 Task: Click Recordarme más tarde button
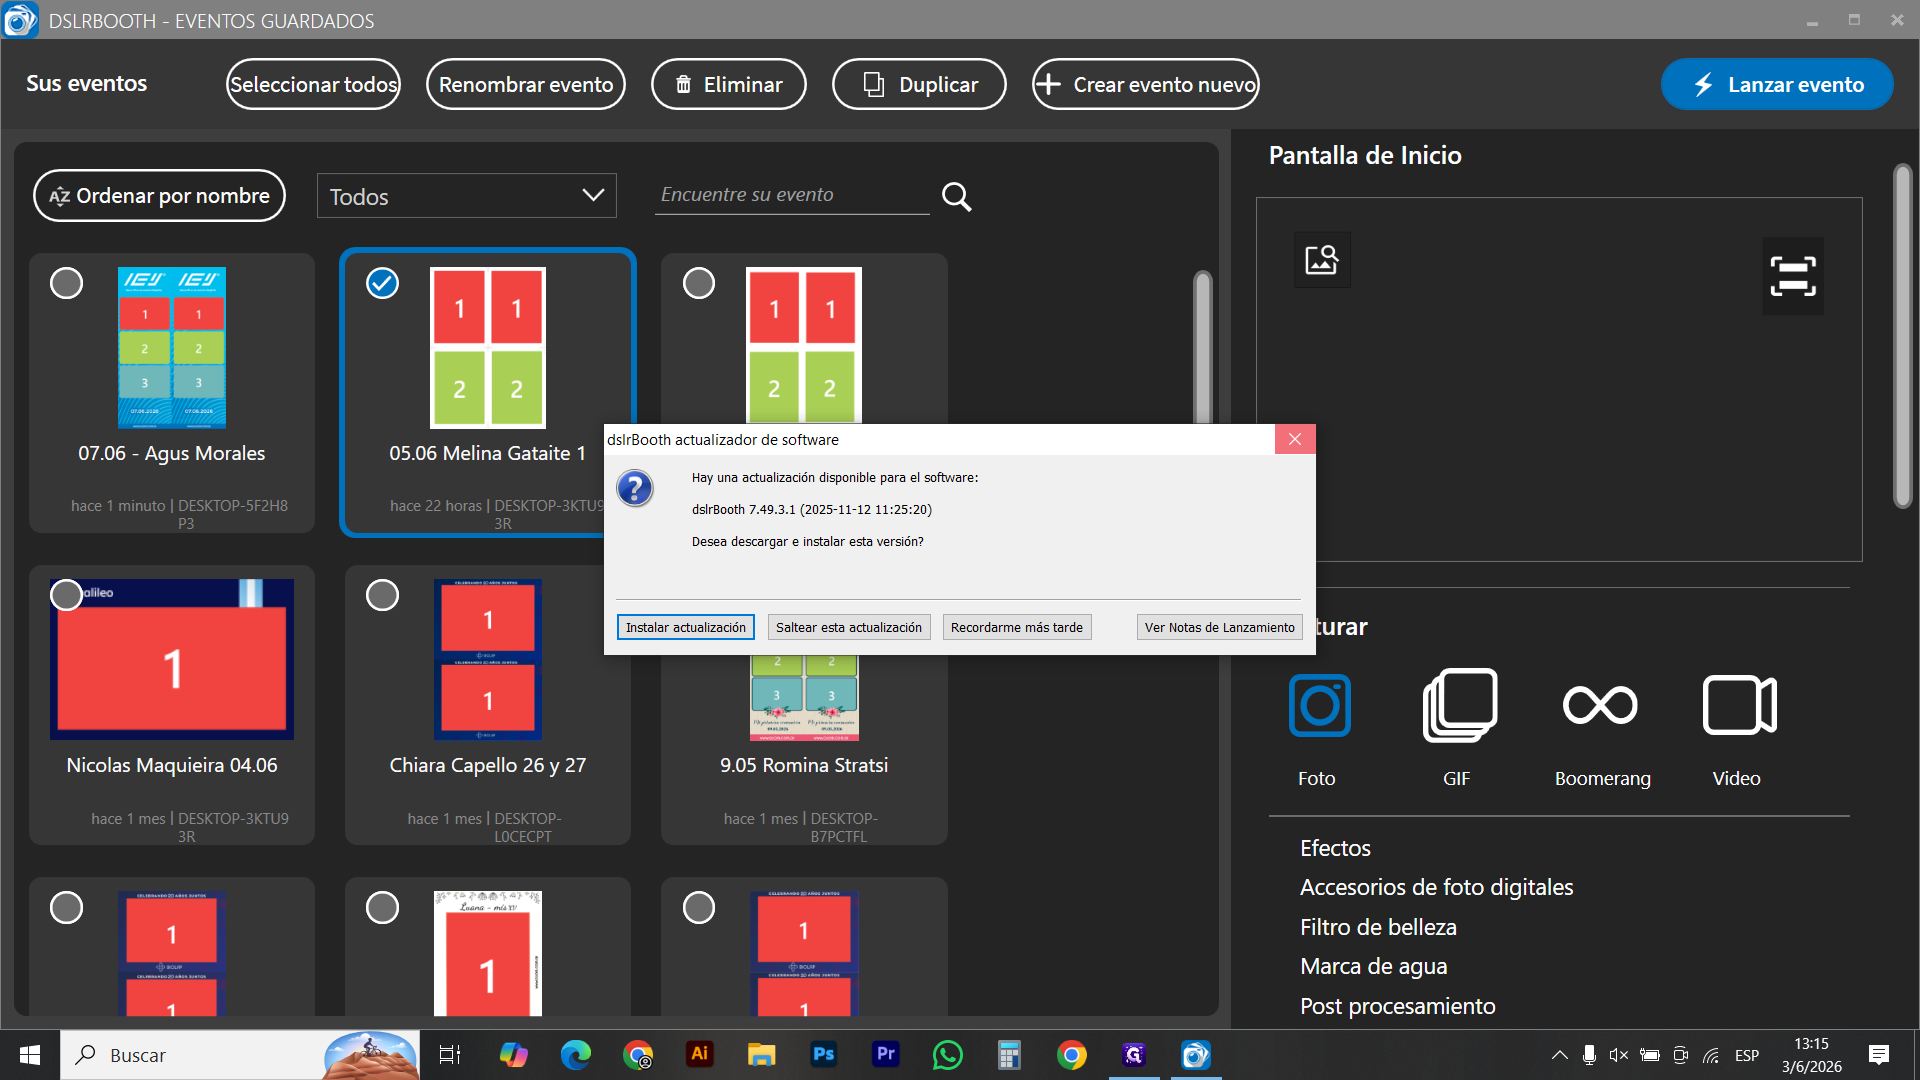tap(1017, 627)
